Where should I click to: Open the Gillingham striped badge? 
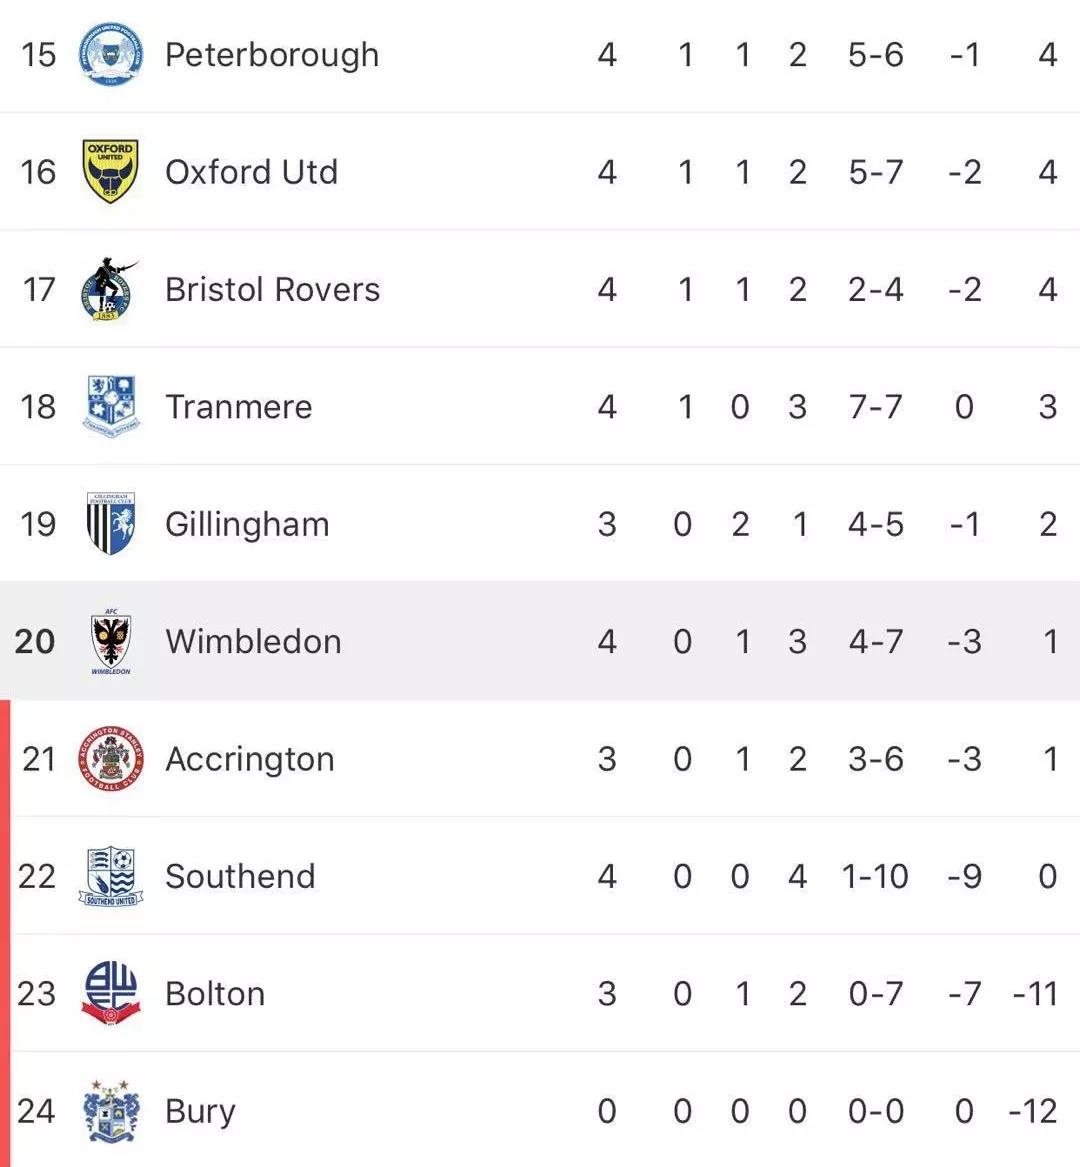click(110, 524)
